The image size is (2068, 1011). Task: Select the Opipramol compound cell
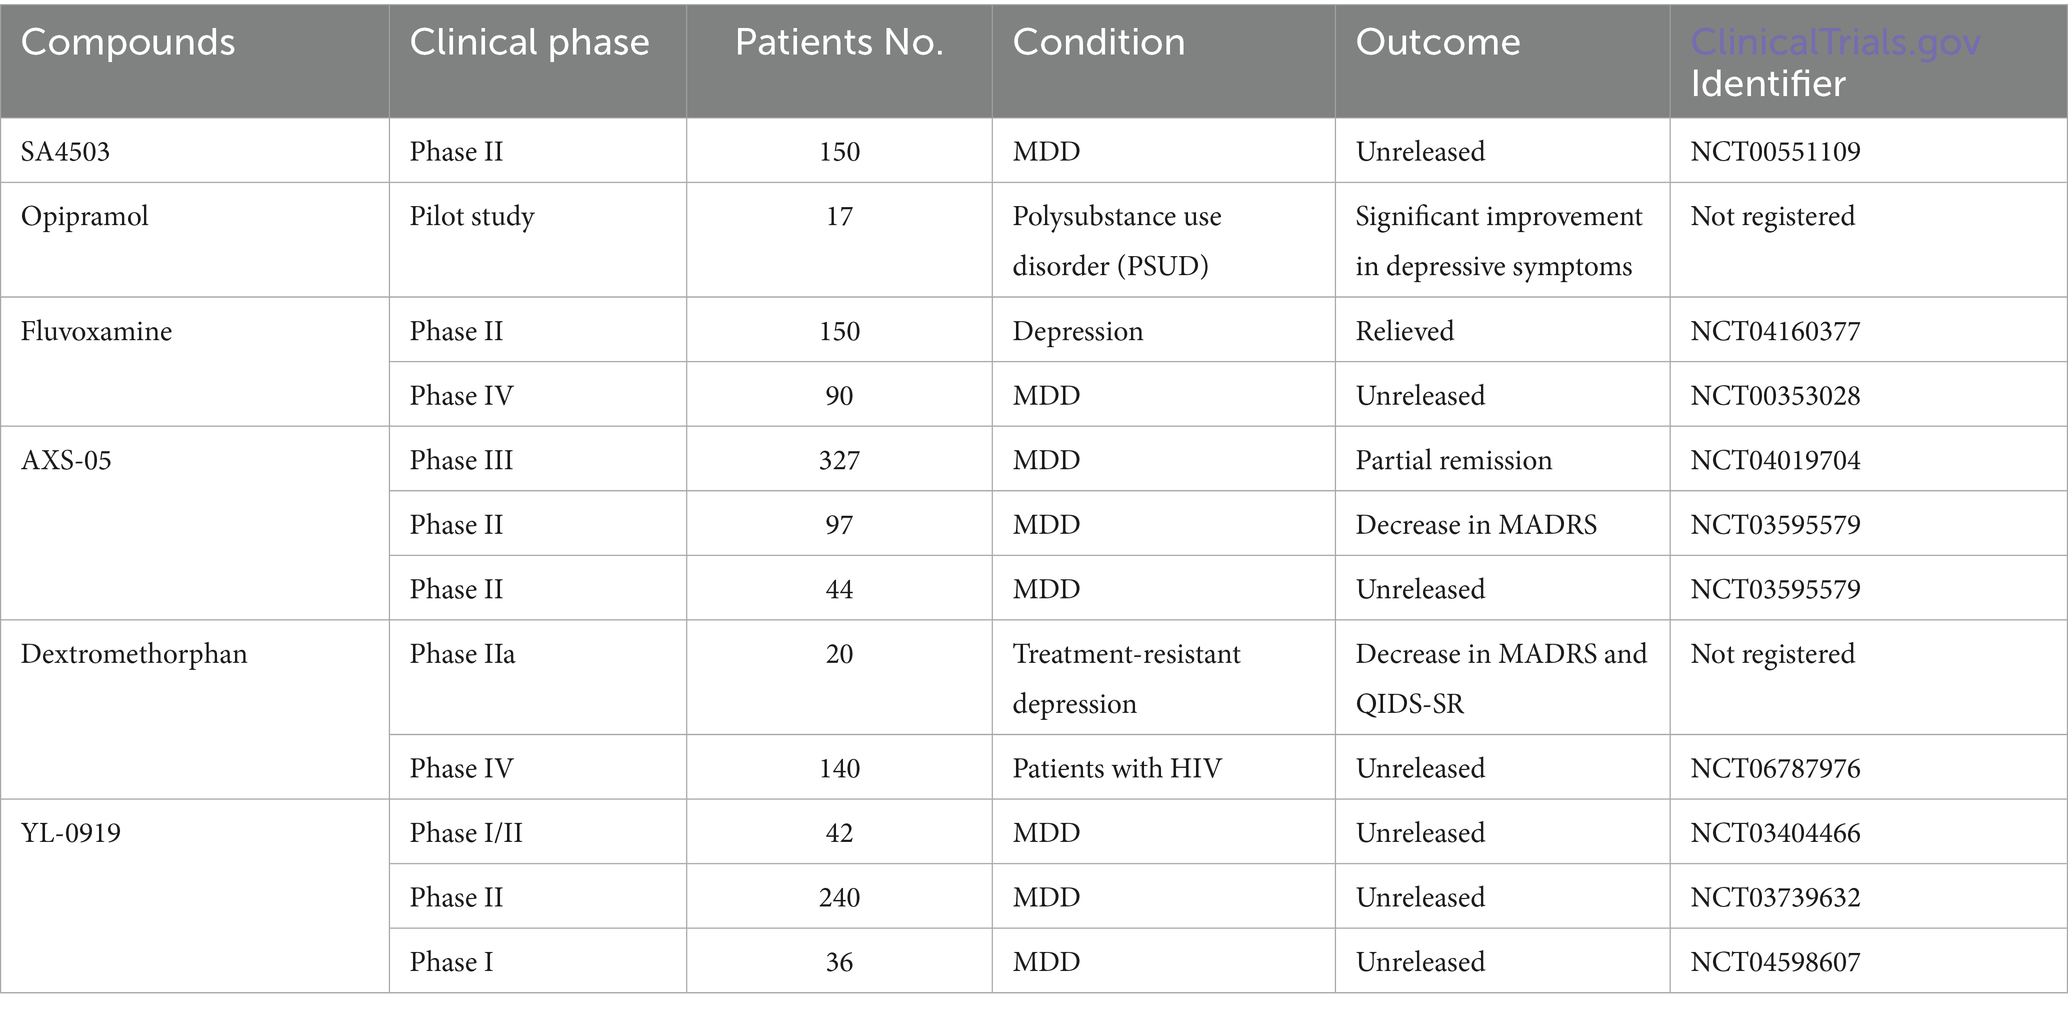point(84,217)
